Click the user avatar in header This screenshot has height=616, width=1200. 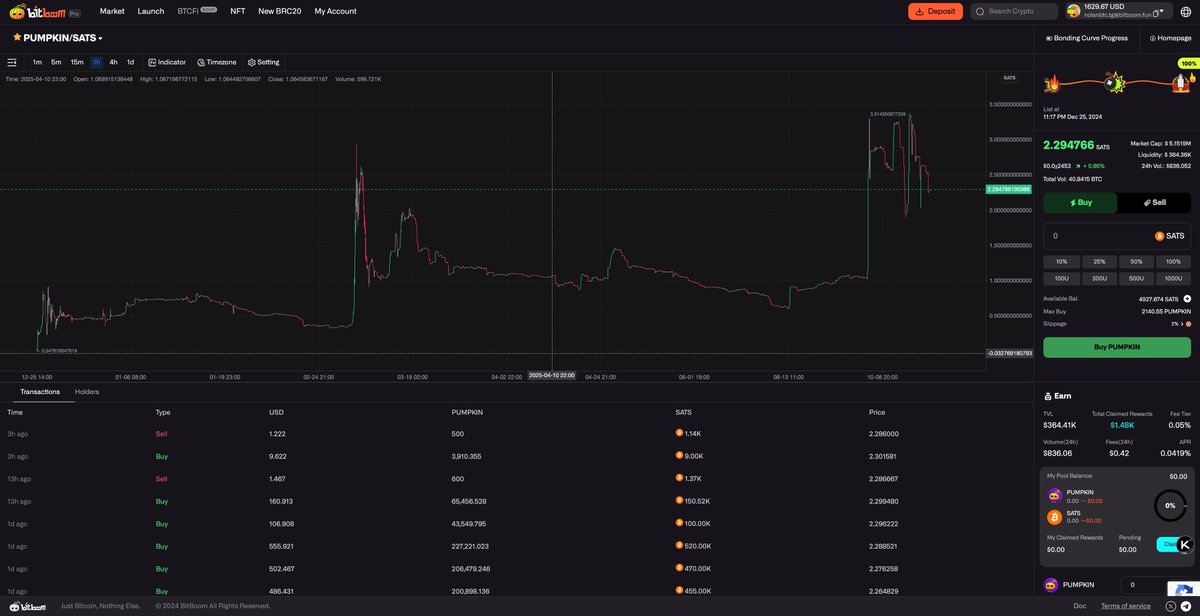(1073, 11)
